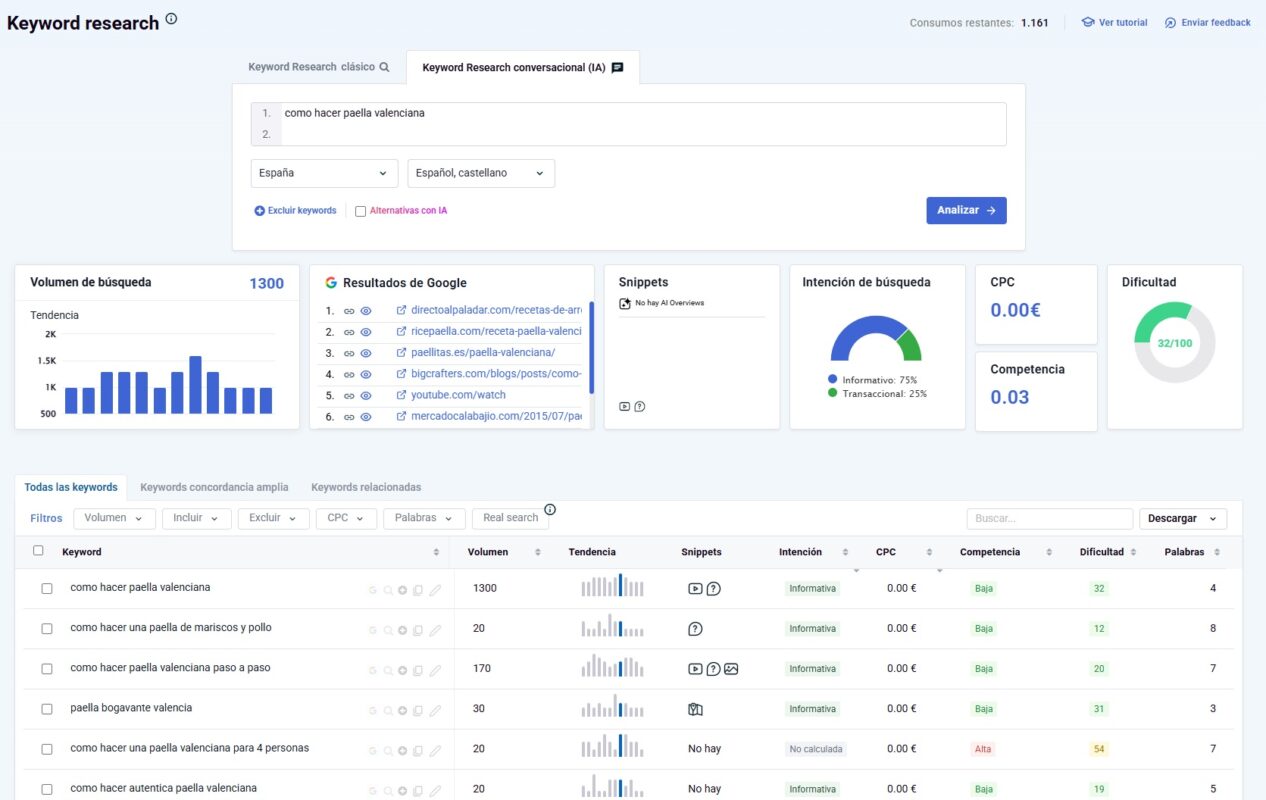Check the box for 'paella bogavante valencia' row
The width and height of the screenshot is (1266, 800).
point(47,709)
